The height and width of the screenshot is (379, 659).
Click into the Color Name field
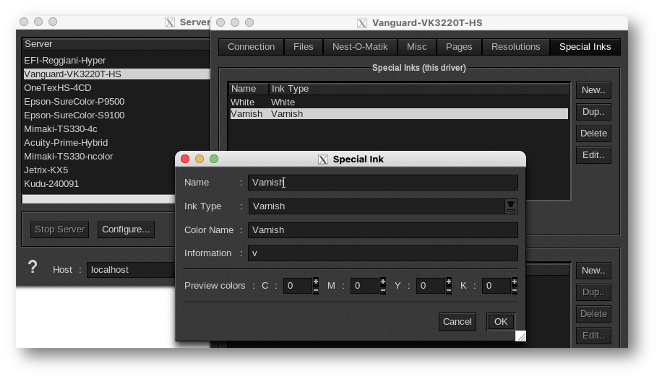[x=382, y=230]
